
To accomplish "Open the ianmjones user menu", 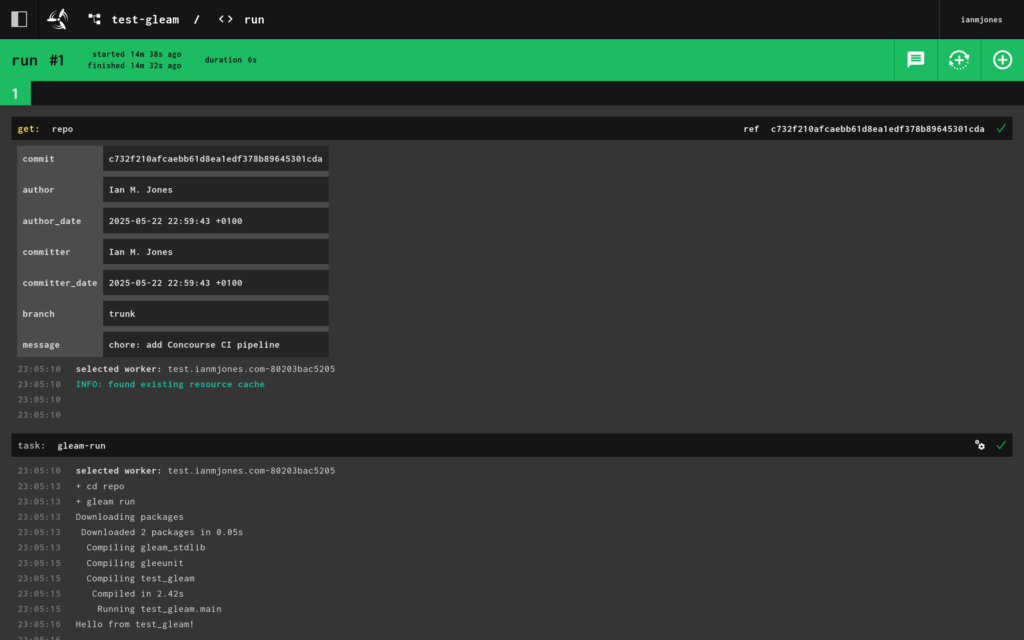I will click(x=981, y=20).
